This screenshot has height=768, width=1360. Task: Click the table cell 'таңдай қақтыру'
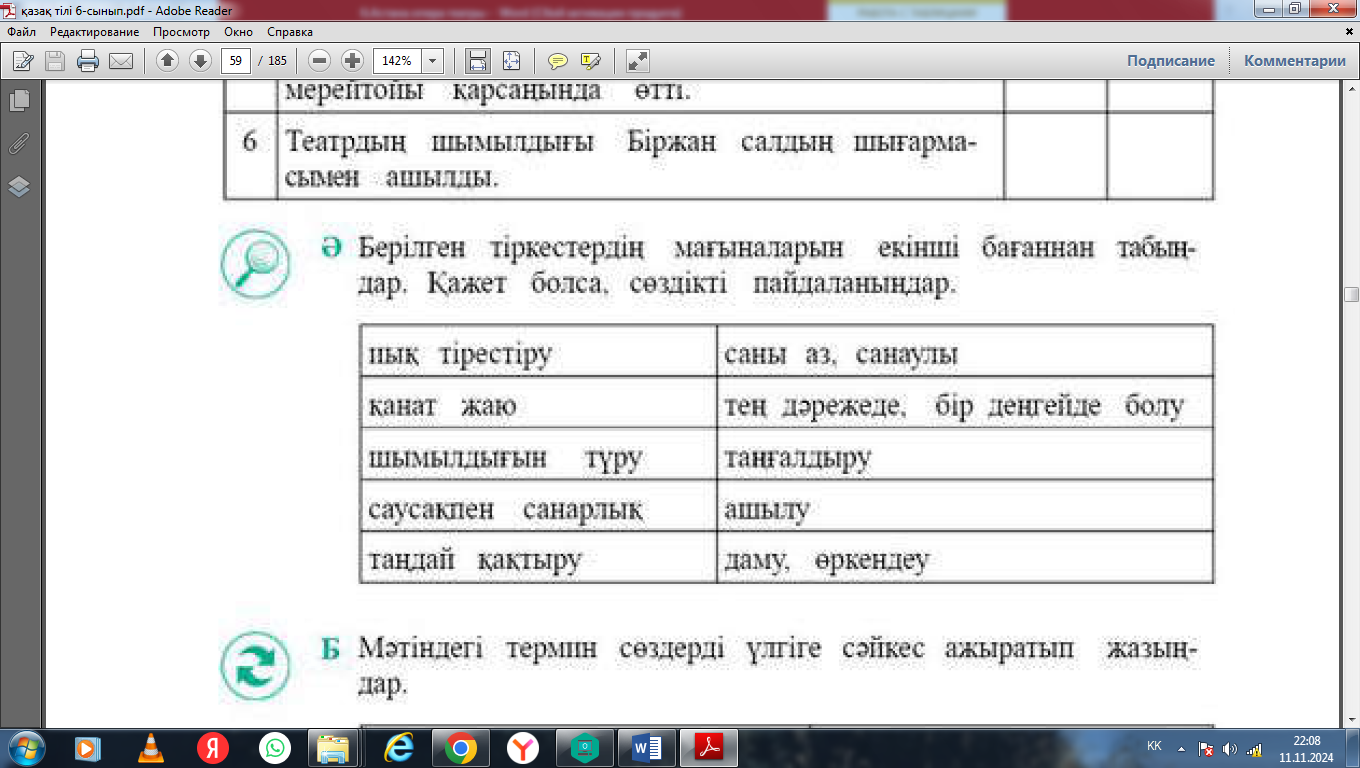tap(538, 559)
